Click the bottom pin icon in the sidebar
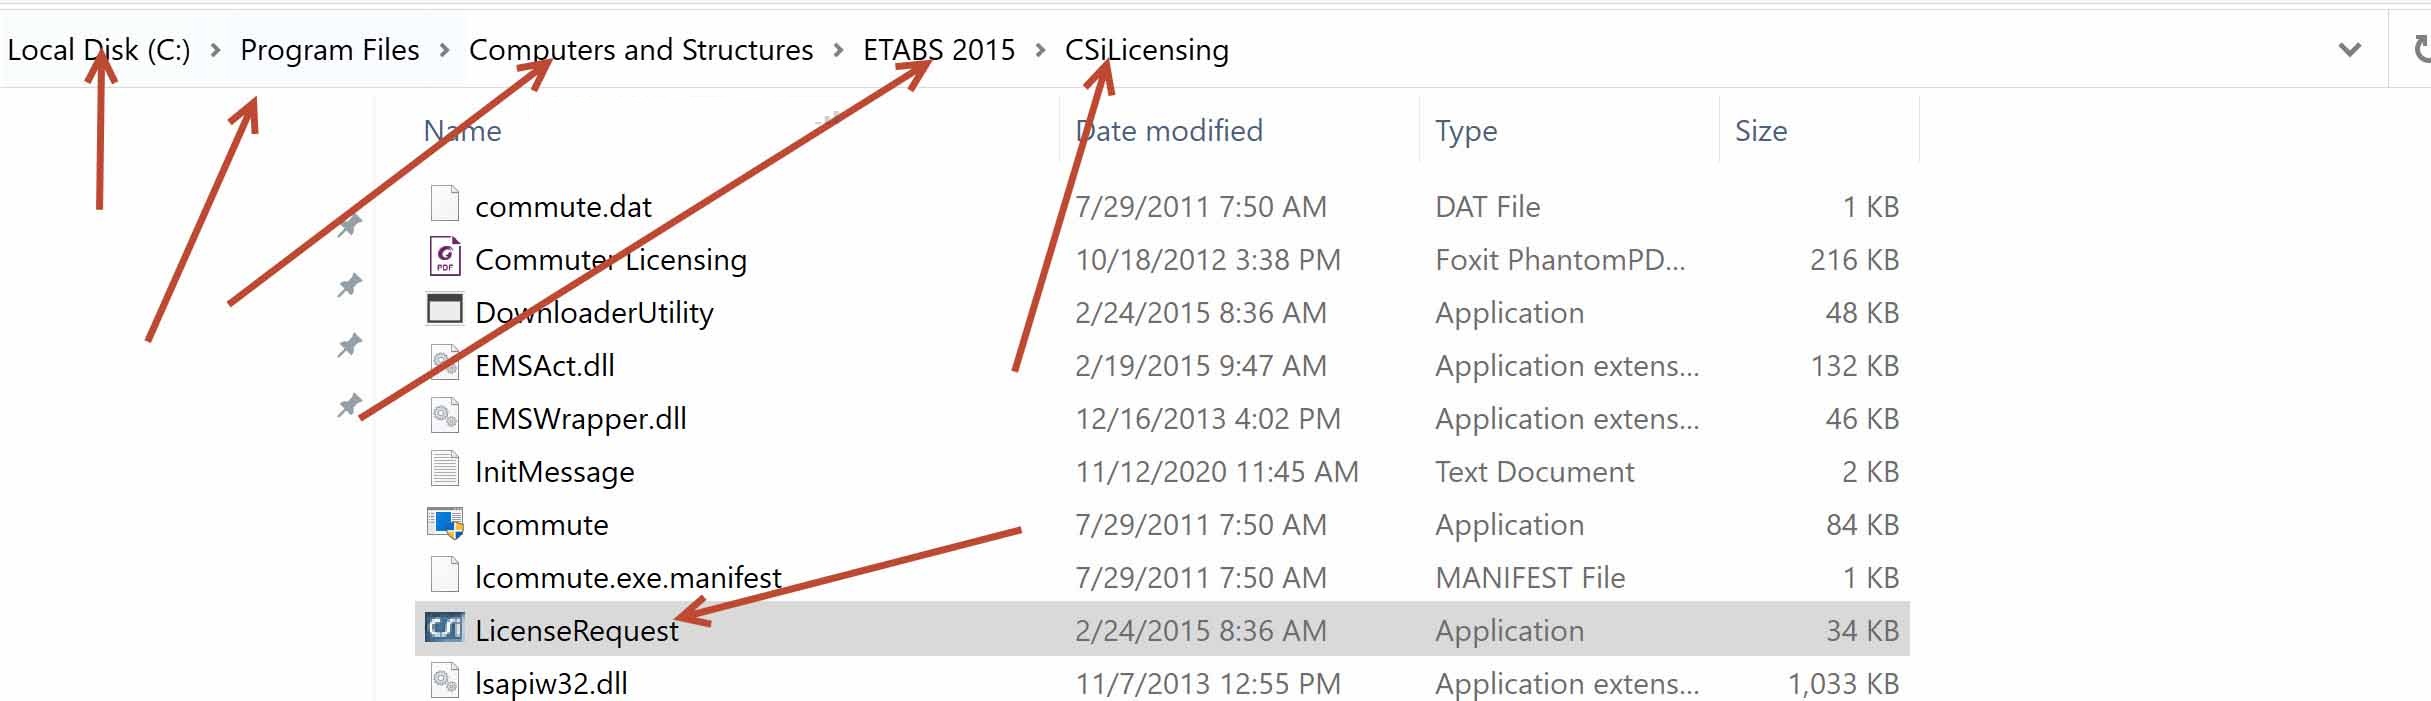Screen dimensions: 2431x701 click(349, 407)
